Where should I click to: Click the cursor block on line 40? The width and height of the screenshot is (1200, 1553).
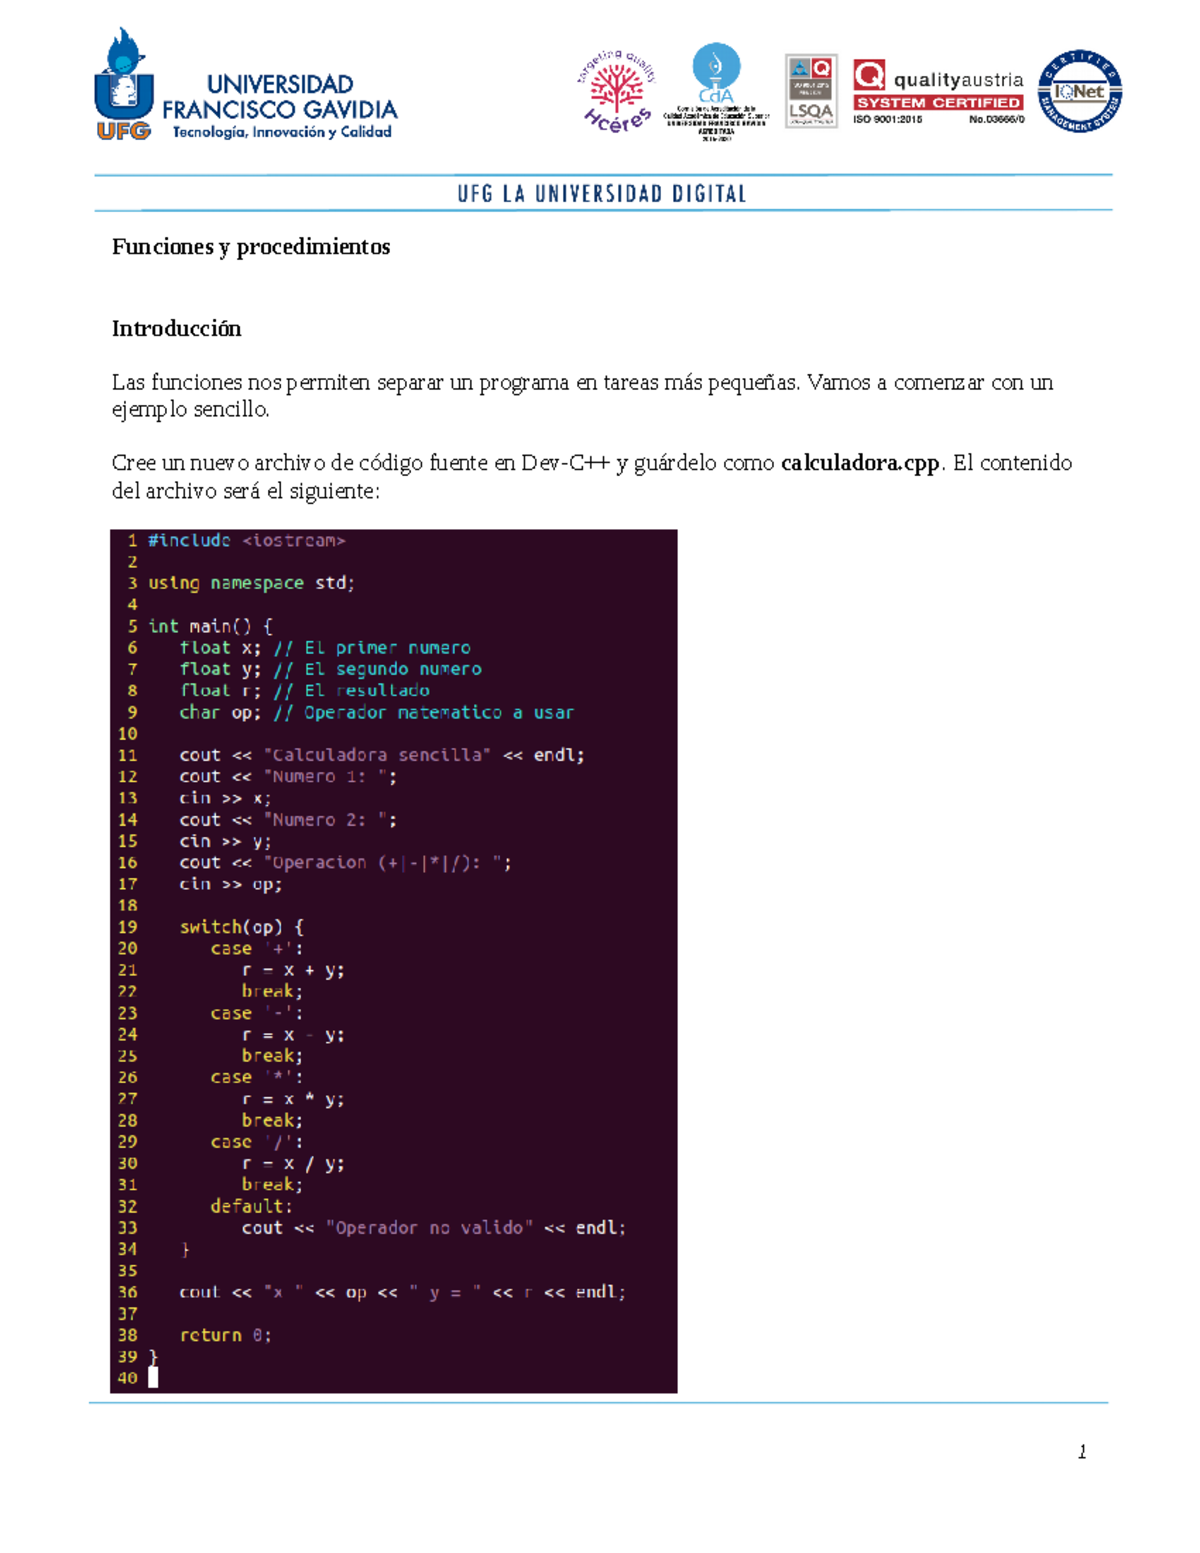[x=153, y=1378]
